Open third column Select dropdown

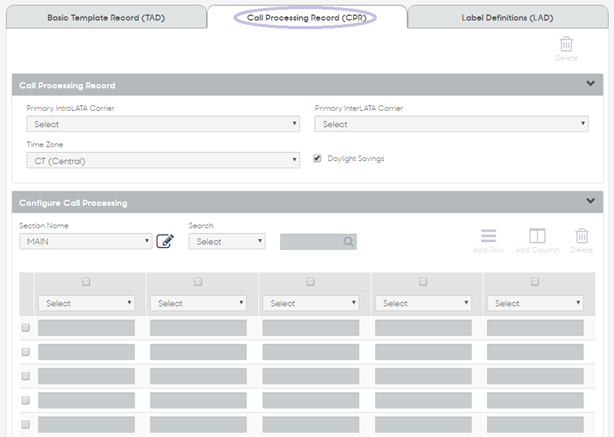click(311, 303)
